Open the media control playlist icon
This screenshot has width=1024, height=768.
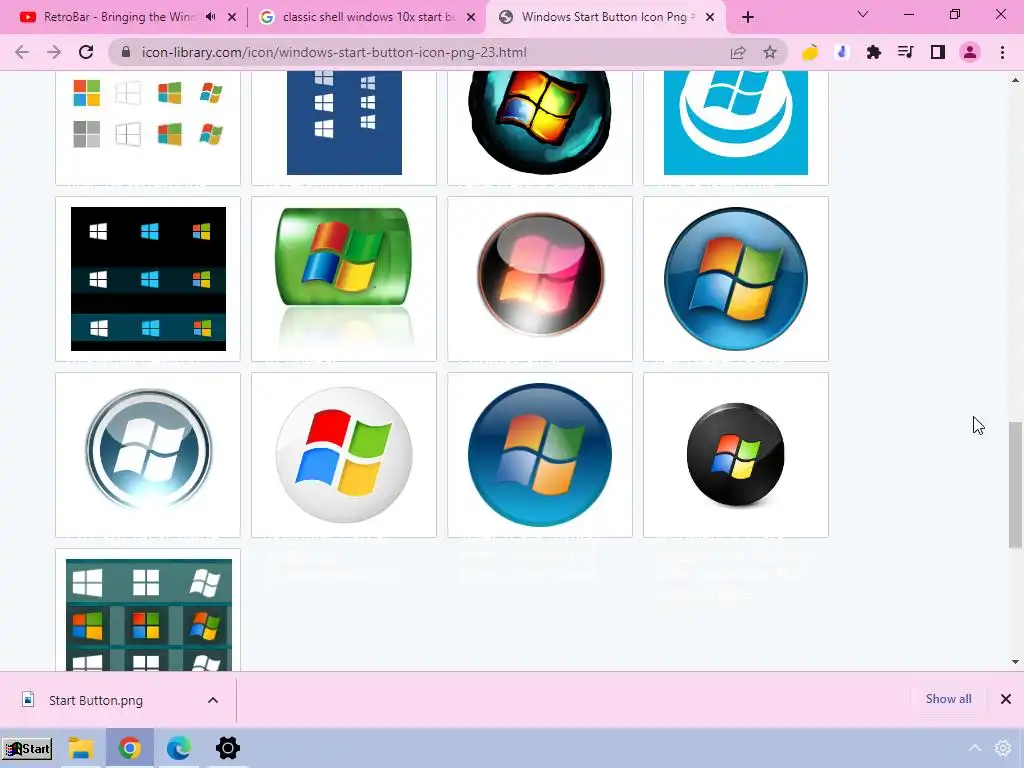click(905, 52)
